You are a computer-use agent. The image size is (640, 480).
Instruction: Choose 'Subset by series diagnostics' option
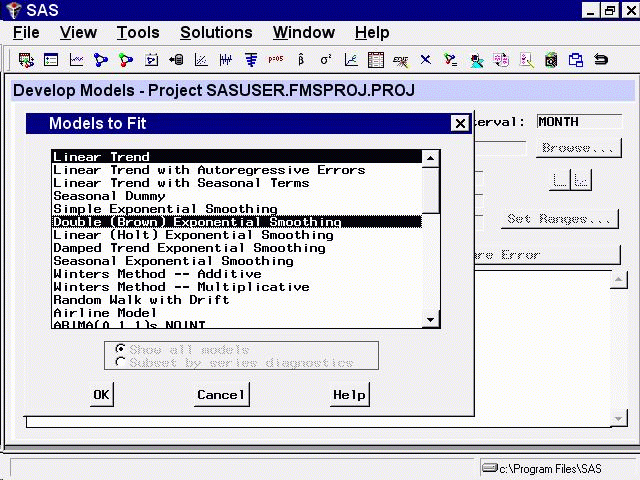[x=121, y=362]
